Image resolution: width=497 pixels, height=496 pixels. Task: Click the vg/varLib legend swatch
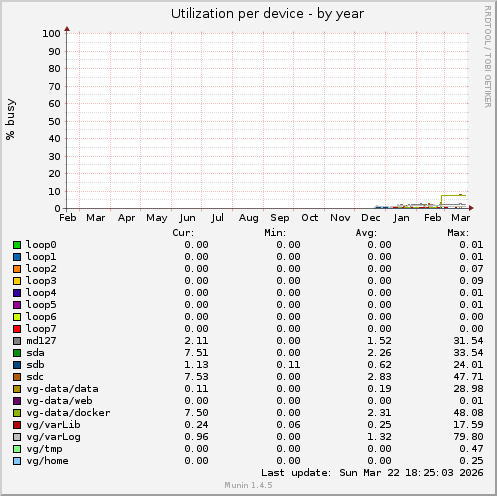[17, 425]
